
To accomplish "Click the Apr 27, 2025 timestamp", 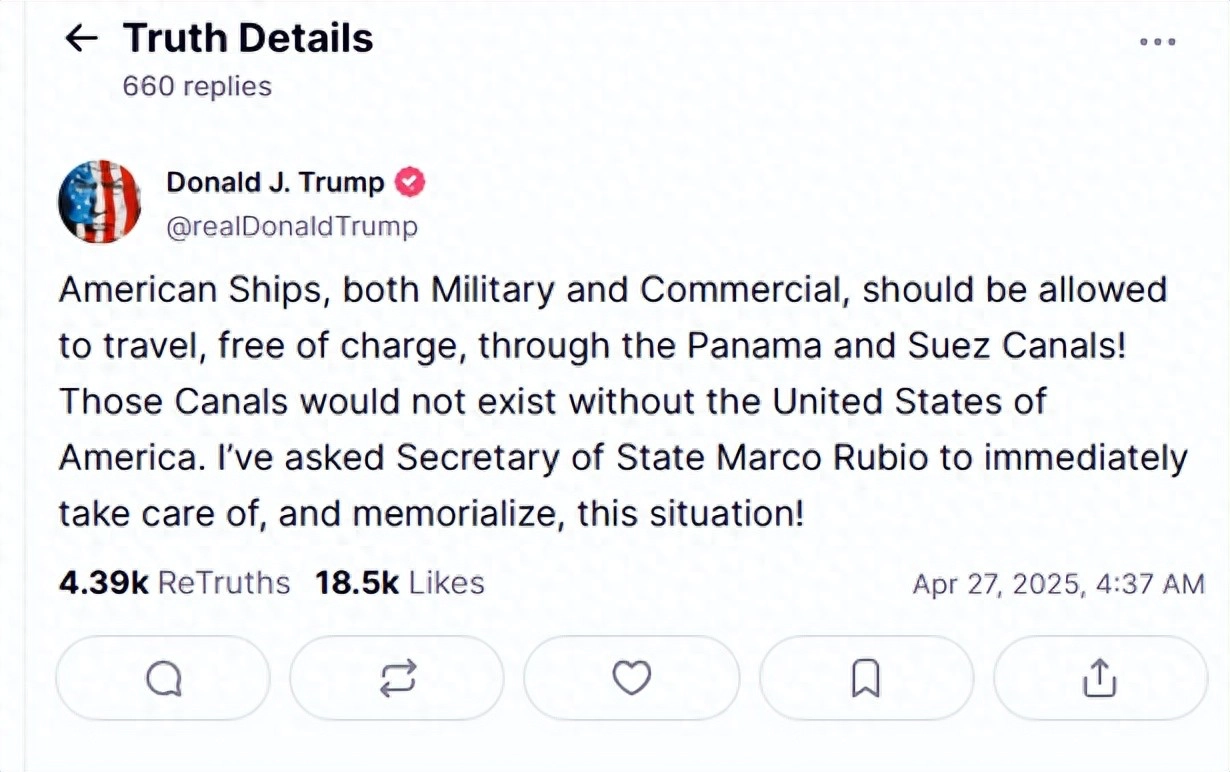I will click(x=1058, y=584).
